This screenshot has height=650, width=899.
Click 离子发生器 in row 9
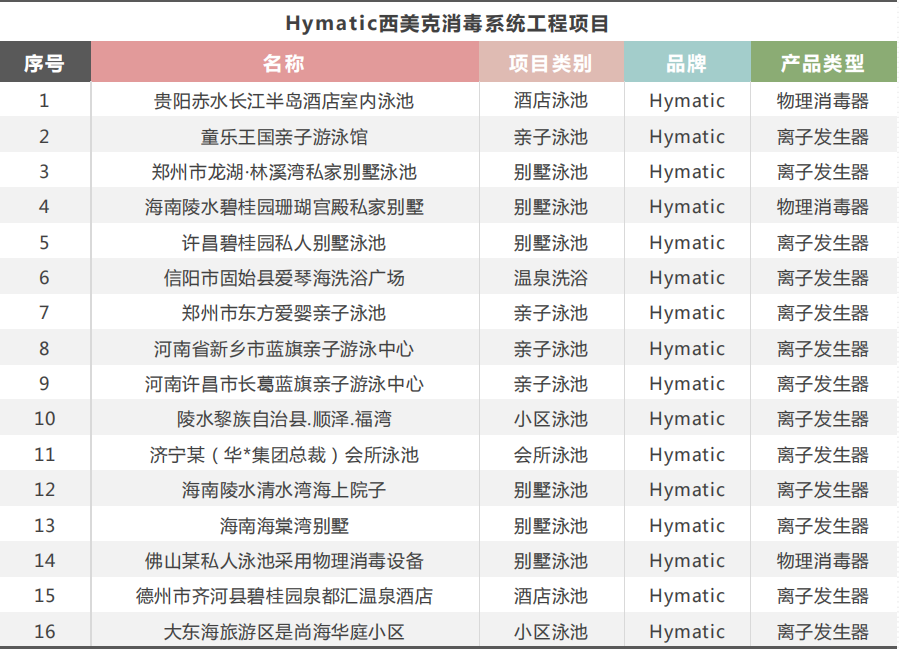823,384
